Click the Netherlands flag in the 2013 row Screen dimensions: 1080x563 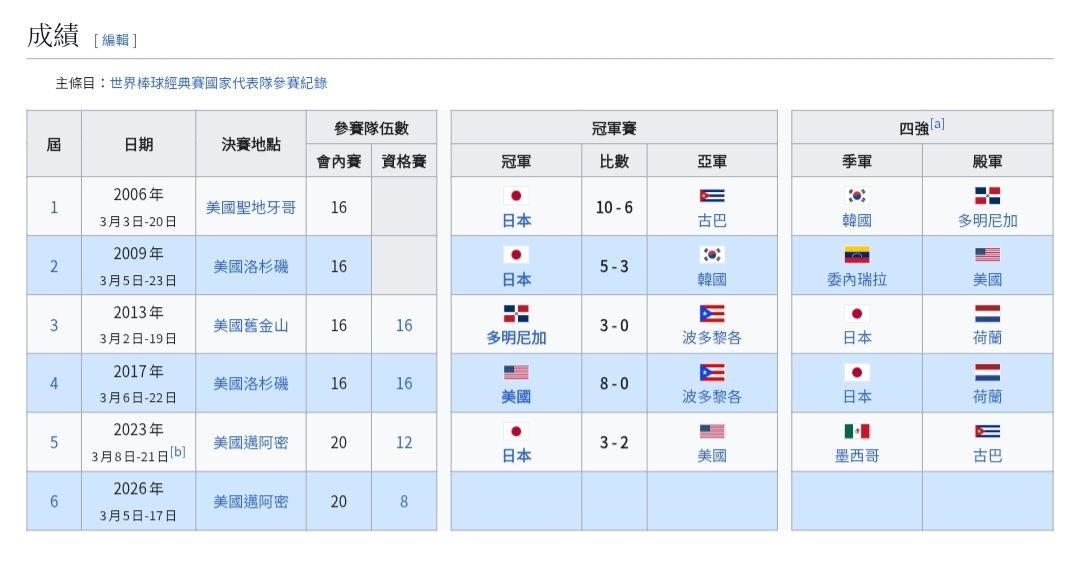coord(987,313)
